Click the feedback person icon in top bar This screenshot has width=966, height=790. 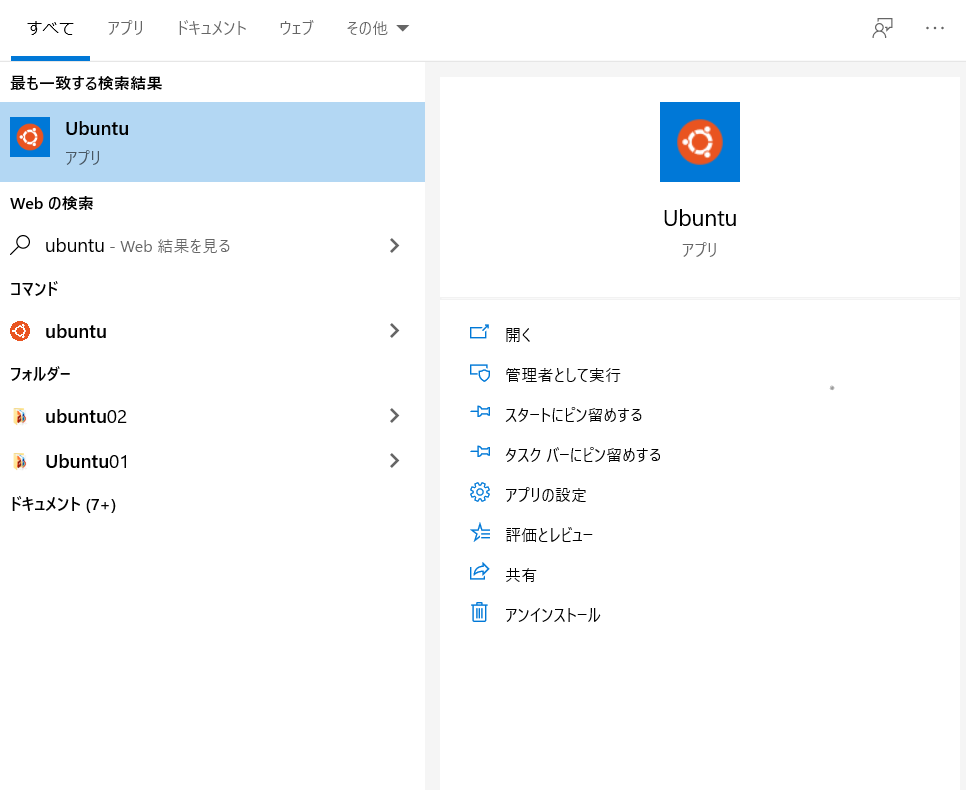(881, 28)
